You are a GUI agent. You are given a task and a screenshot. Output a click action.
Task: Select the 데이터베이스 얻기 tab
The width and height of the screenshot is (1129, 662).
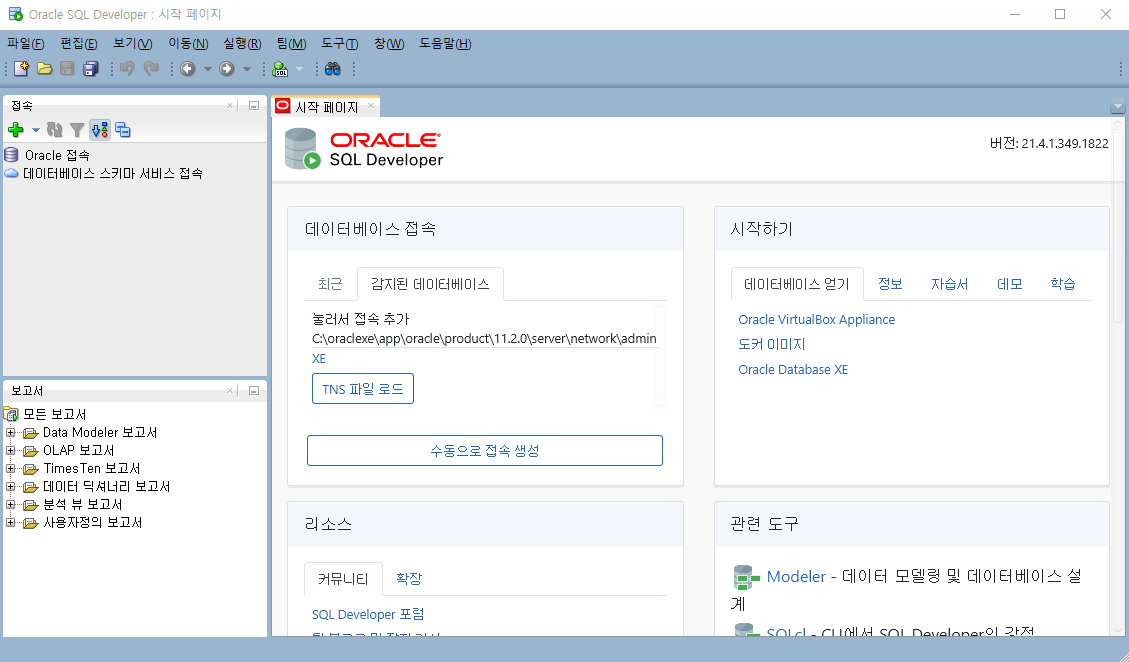pos(796,284)
